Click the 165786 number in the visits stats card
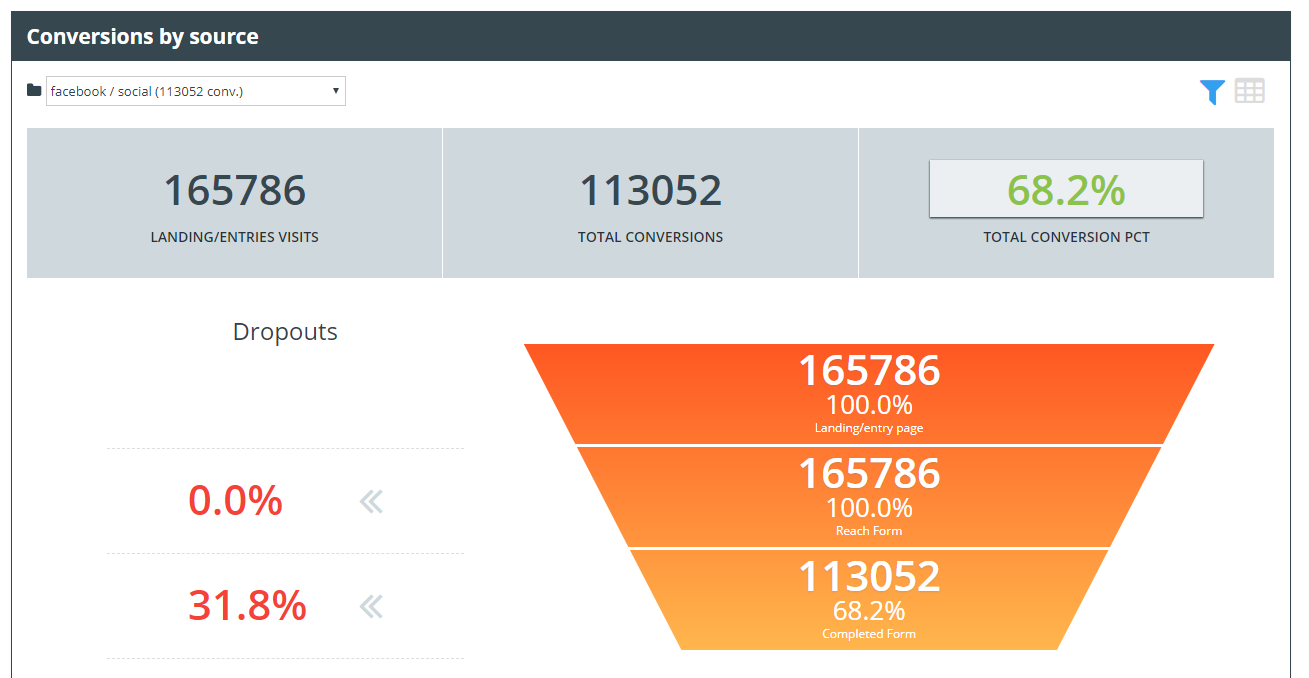Screen dimensions: 1309x678 pos(234,190)
